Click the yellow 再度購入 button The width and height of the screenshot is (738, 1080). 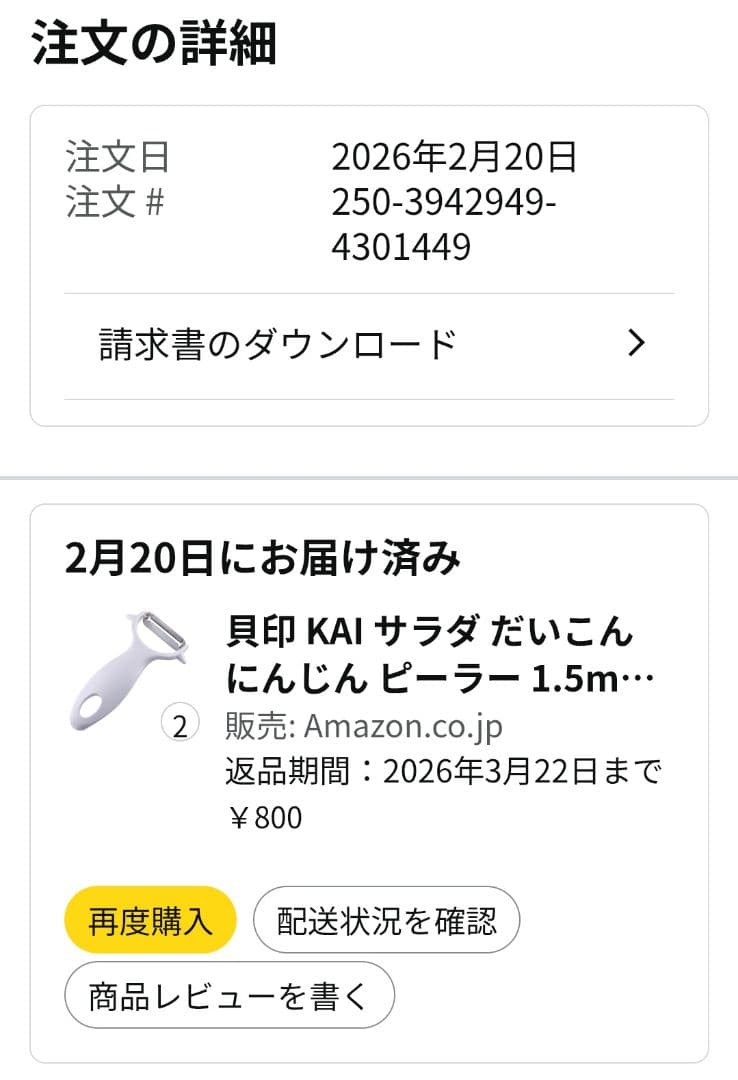[150, 920]
